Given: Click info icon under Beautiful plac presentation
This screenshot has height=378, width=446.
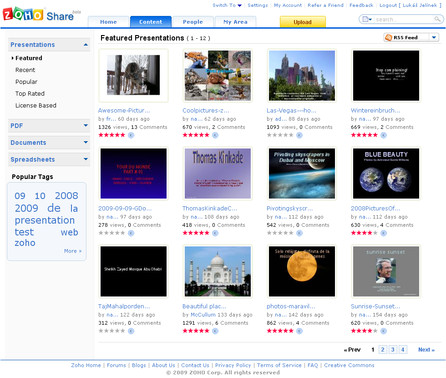Looking at the screenshot, I should pos(215,331).
